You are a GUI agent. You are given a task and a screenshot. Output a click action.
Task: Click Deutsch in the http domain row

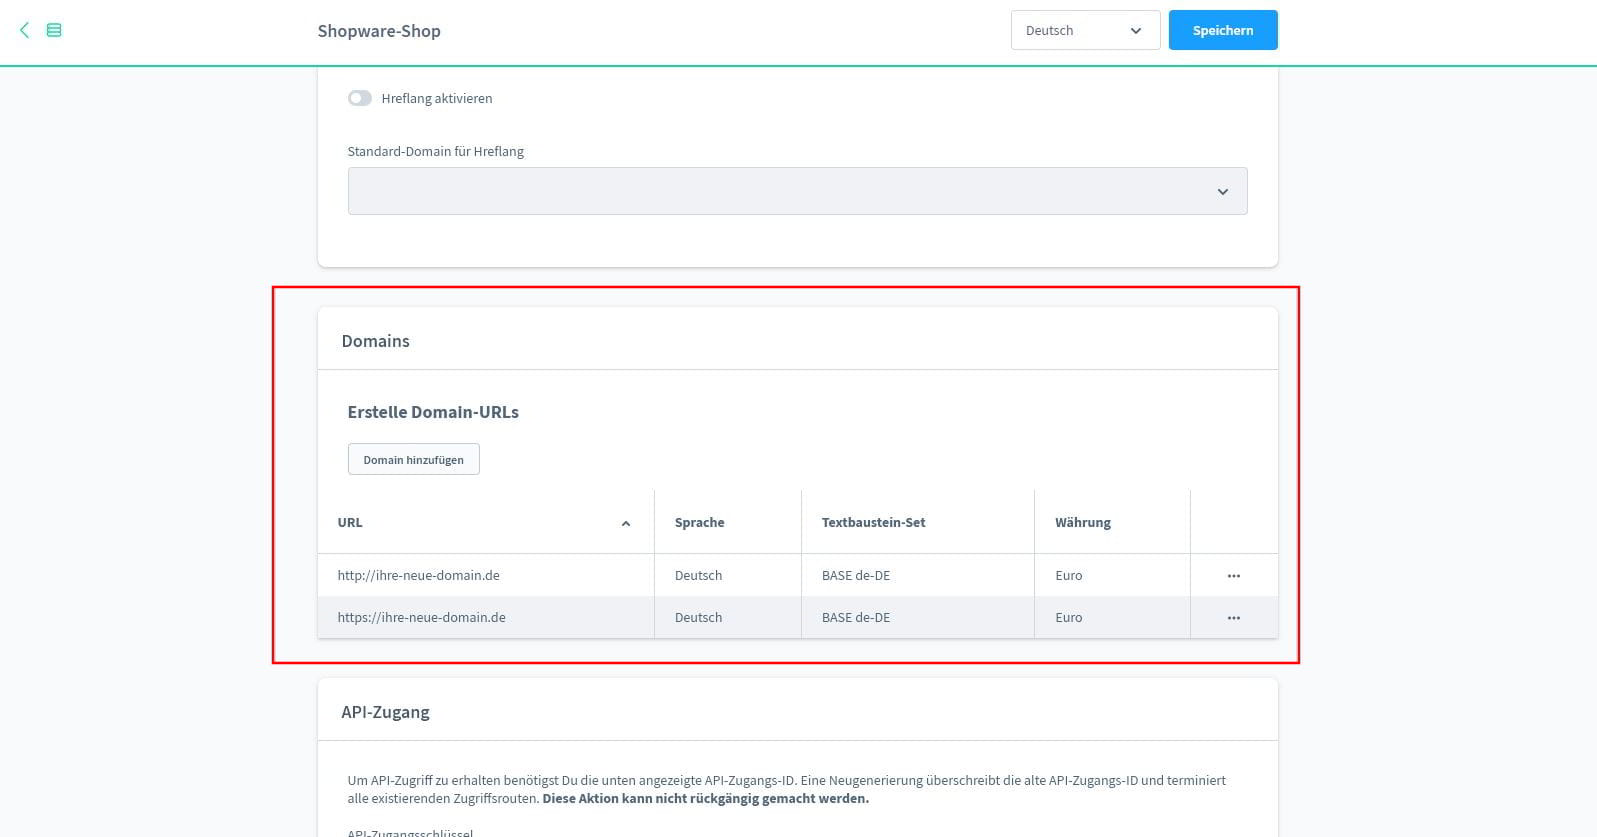(698, 575)
